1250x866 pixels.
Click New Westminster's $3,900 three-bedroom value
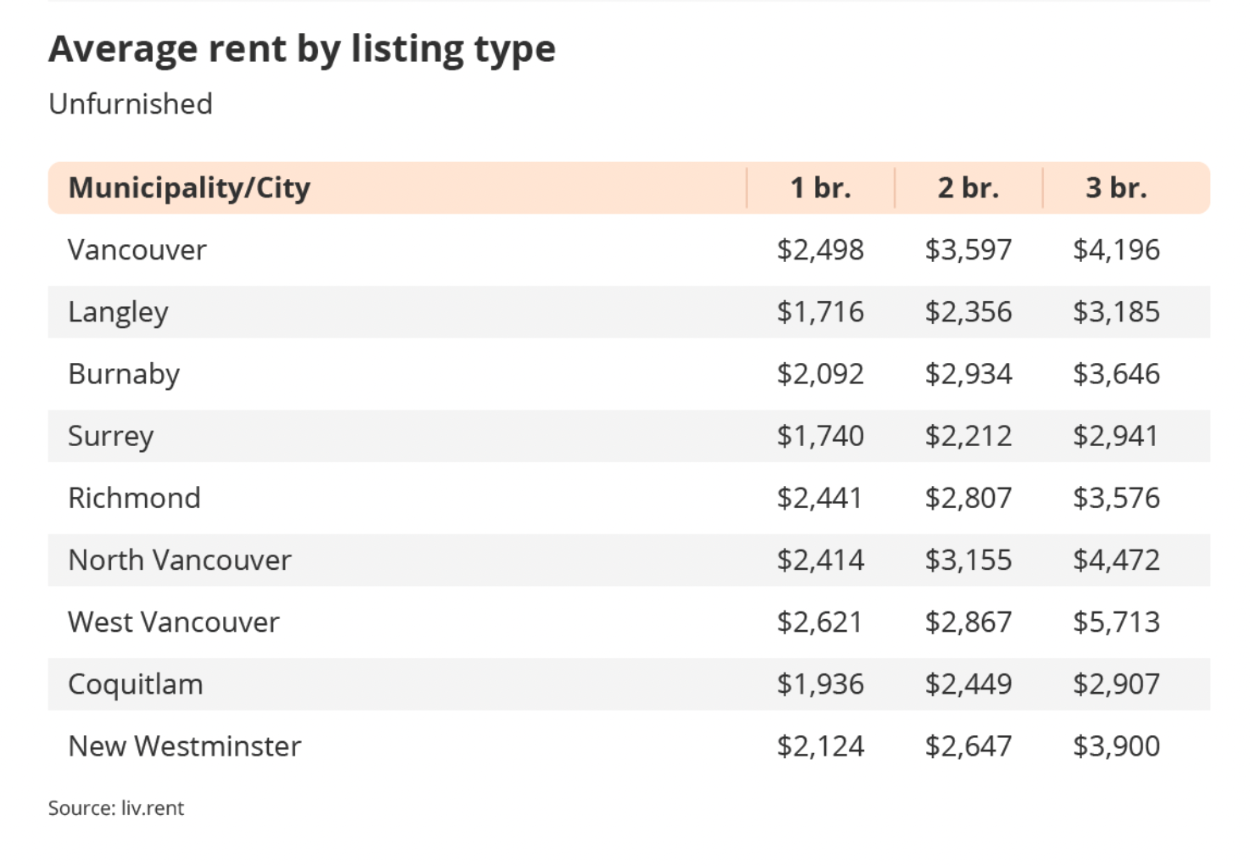1116,745
